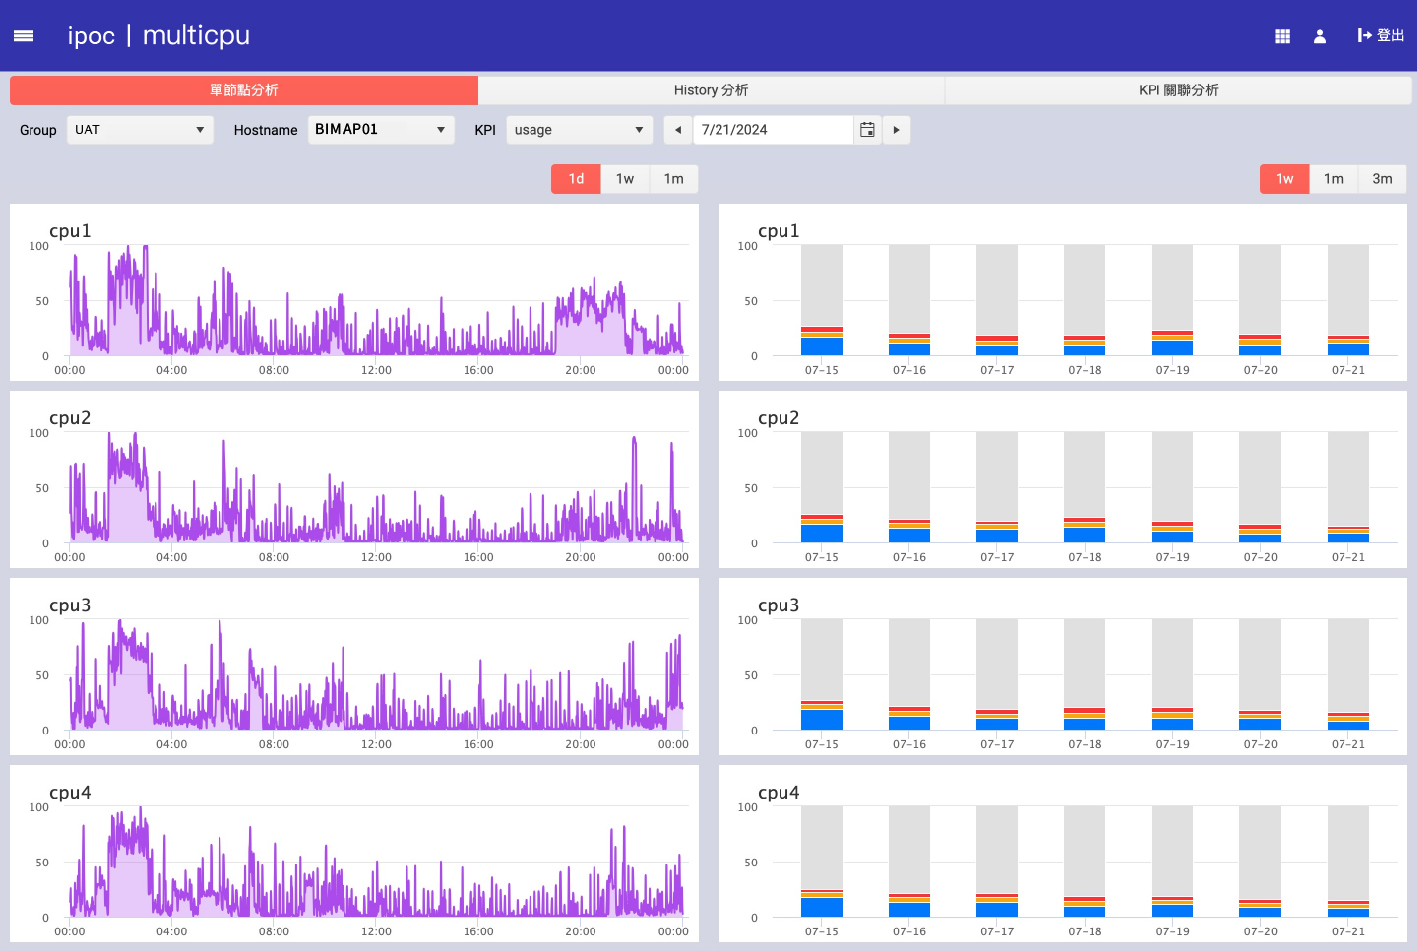Click cpu1 bar for 07-15
This screenshot has width=1417, height=951.
822,300
